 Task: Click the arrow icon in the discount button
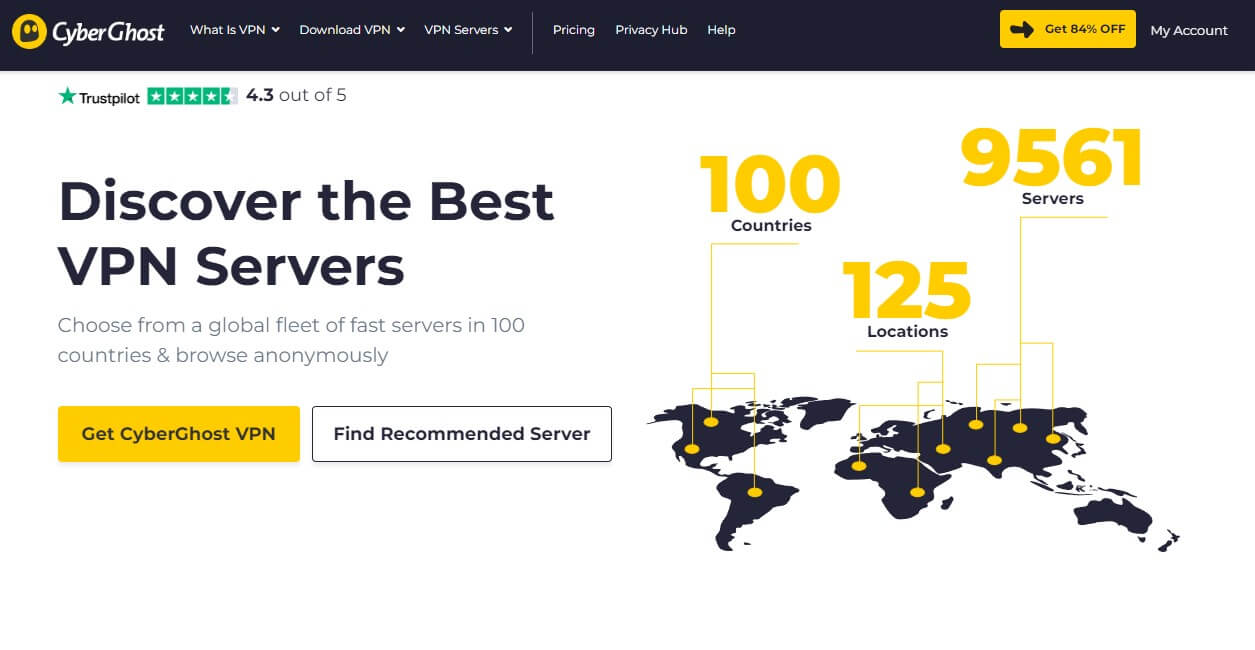(x=1021, y=29)
